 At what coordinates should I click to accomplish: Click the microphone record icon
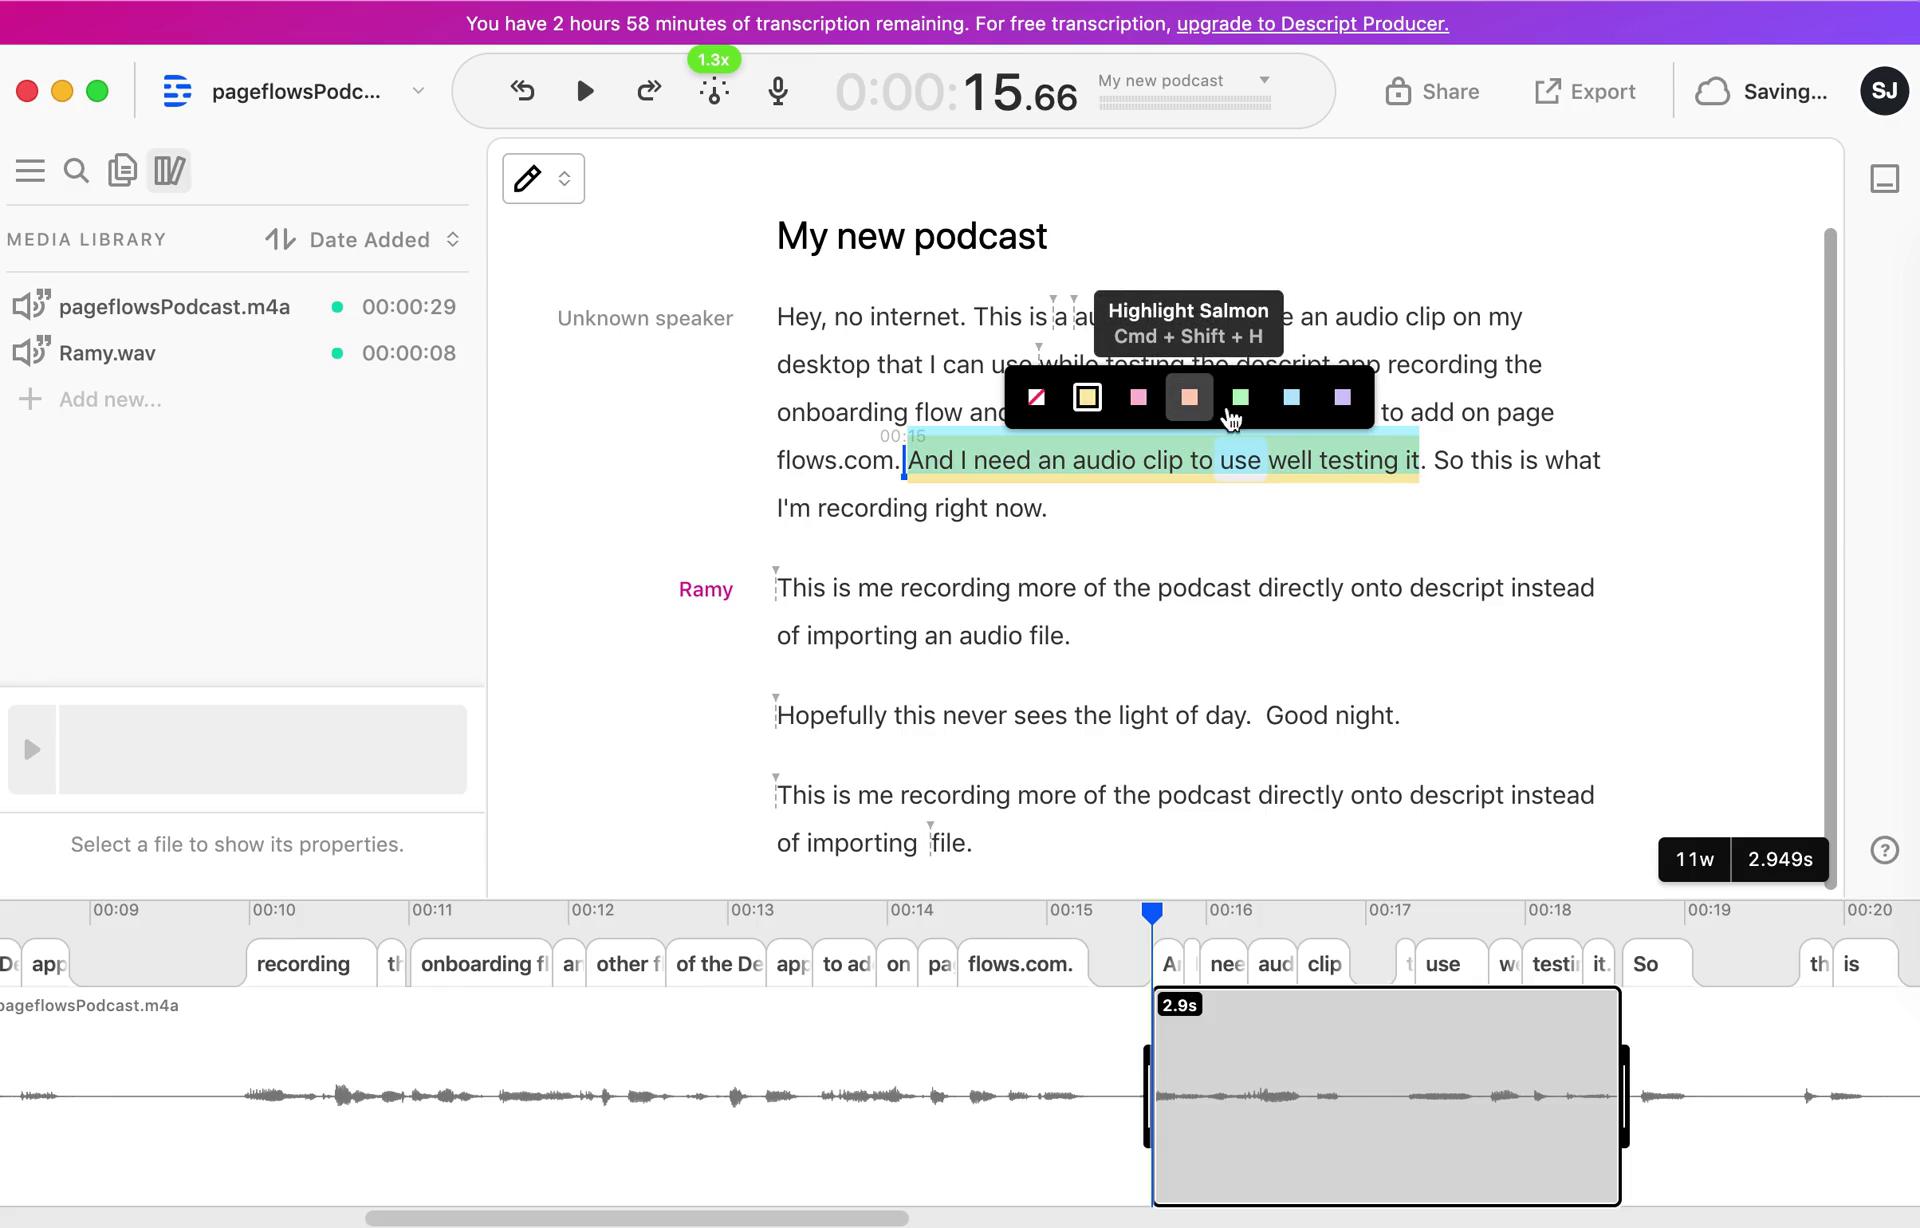point(778,91)
